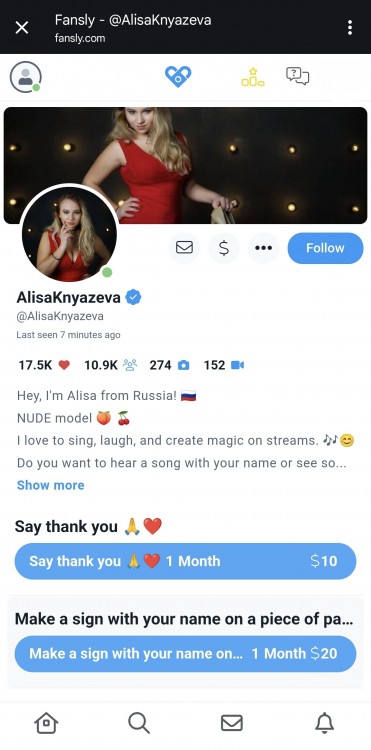The width and height of the screenshot is (371, 750).
Task: Open the profile banner image
Action: click(186, 165)
